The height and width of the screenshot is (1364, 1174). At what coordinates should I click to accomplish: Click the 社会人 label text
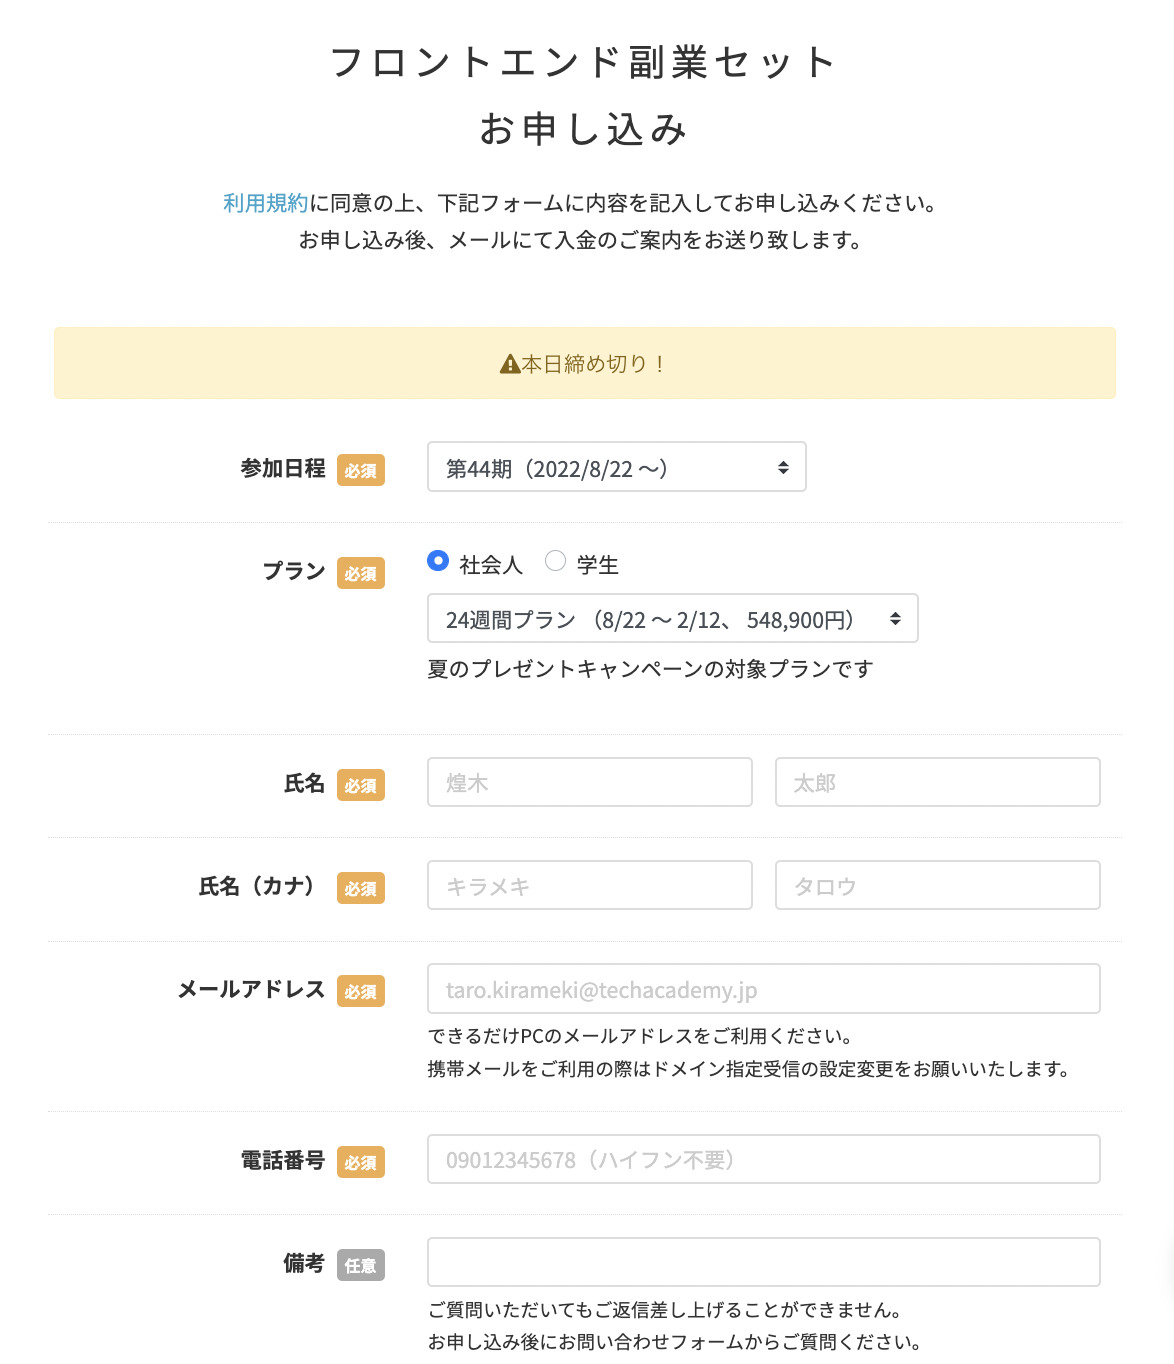[x=490, y=565]
